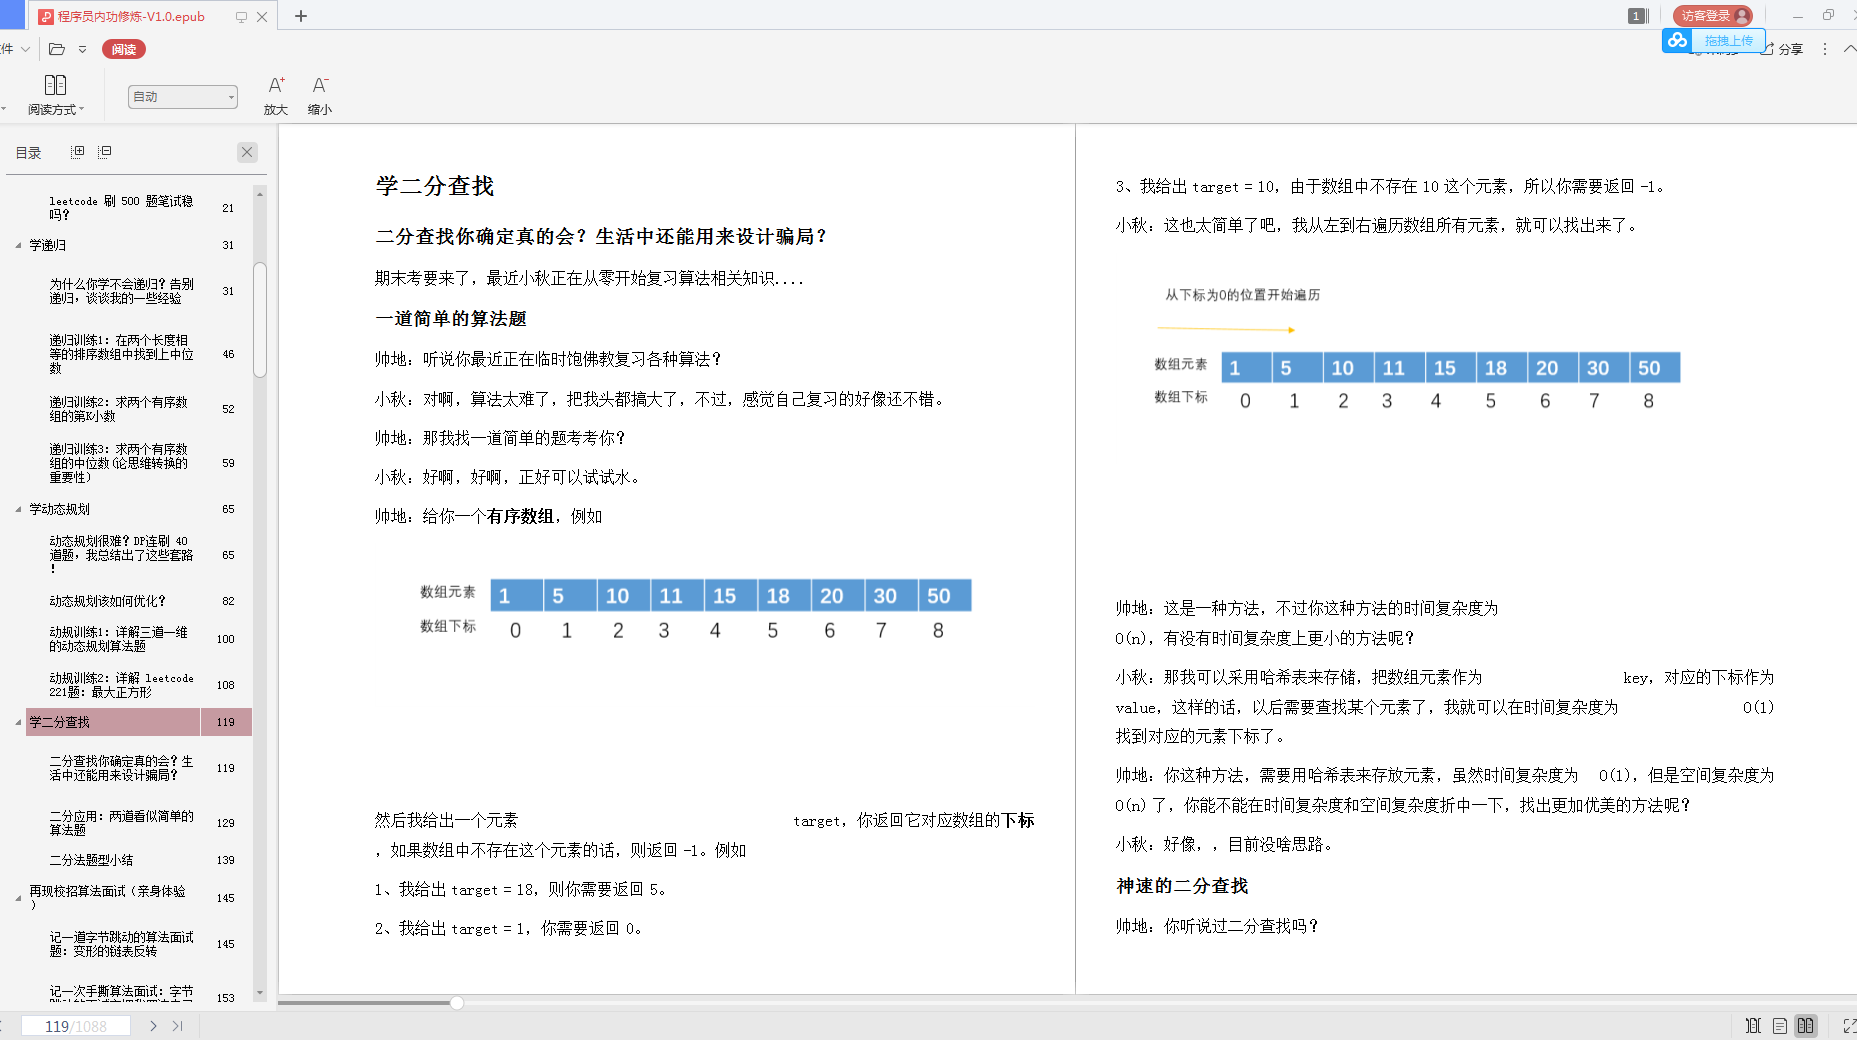Select the 学递归 outline heading

pos(47,245)
